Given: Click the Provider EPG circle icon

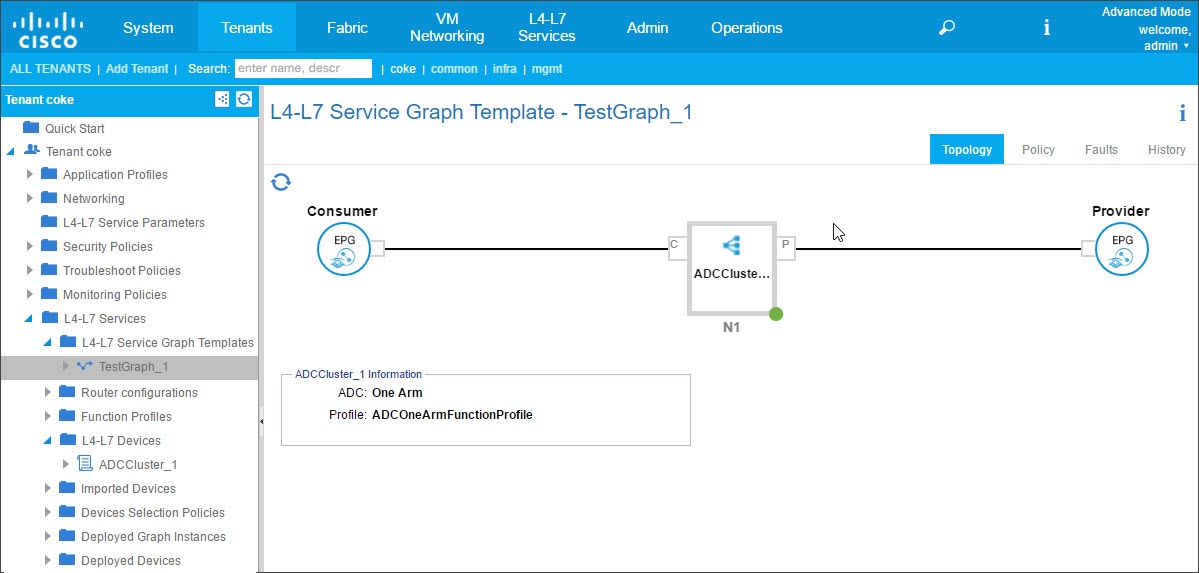Looking at the screenshot, I should 1122,249.
